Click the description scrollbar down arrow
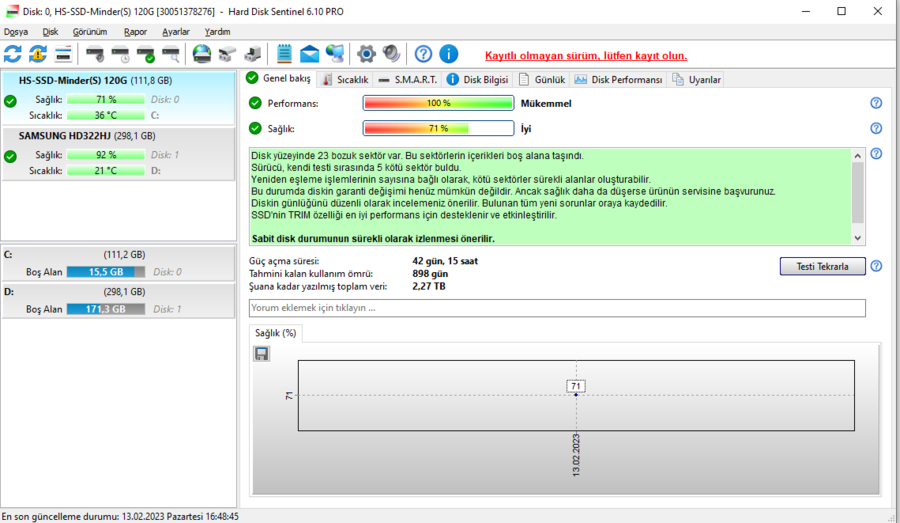The height and width of the screenshot is (523, 900). [x=858, y=238]
